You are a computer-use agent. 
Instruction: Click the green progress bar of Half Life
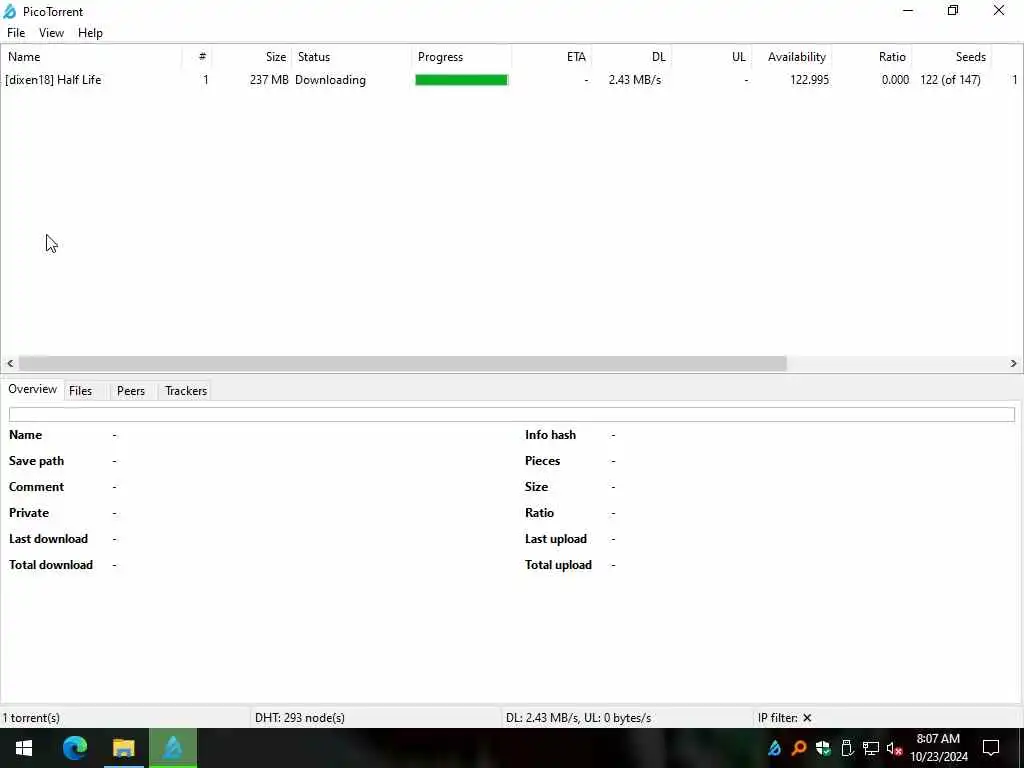point(461,80)
